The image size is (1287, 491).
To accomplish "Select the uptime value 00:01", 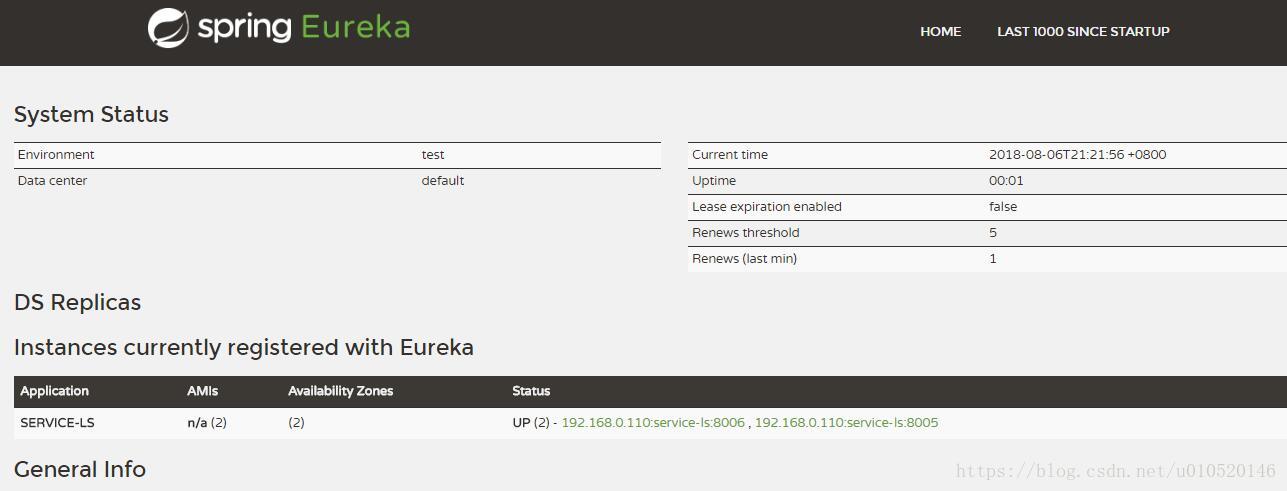I will tap(1006, 181).
